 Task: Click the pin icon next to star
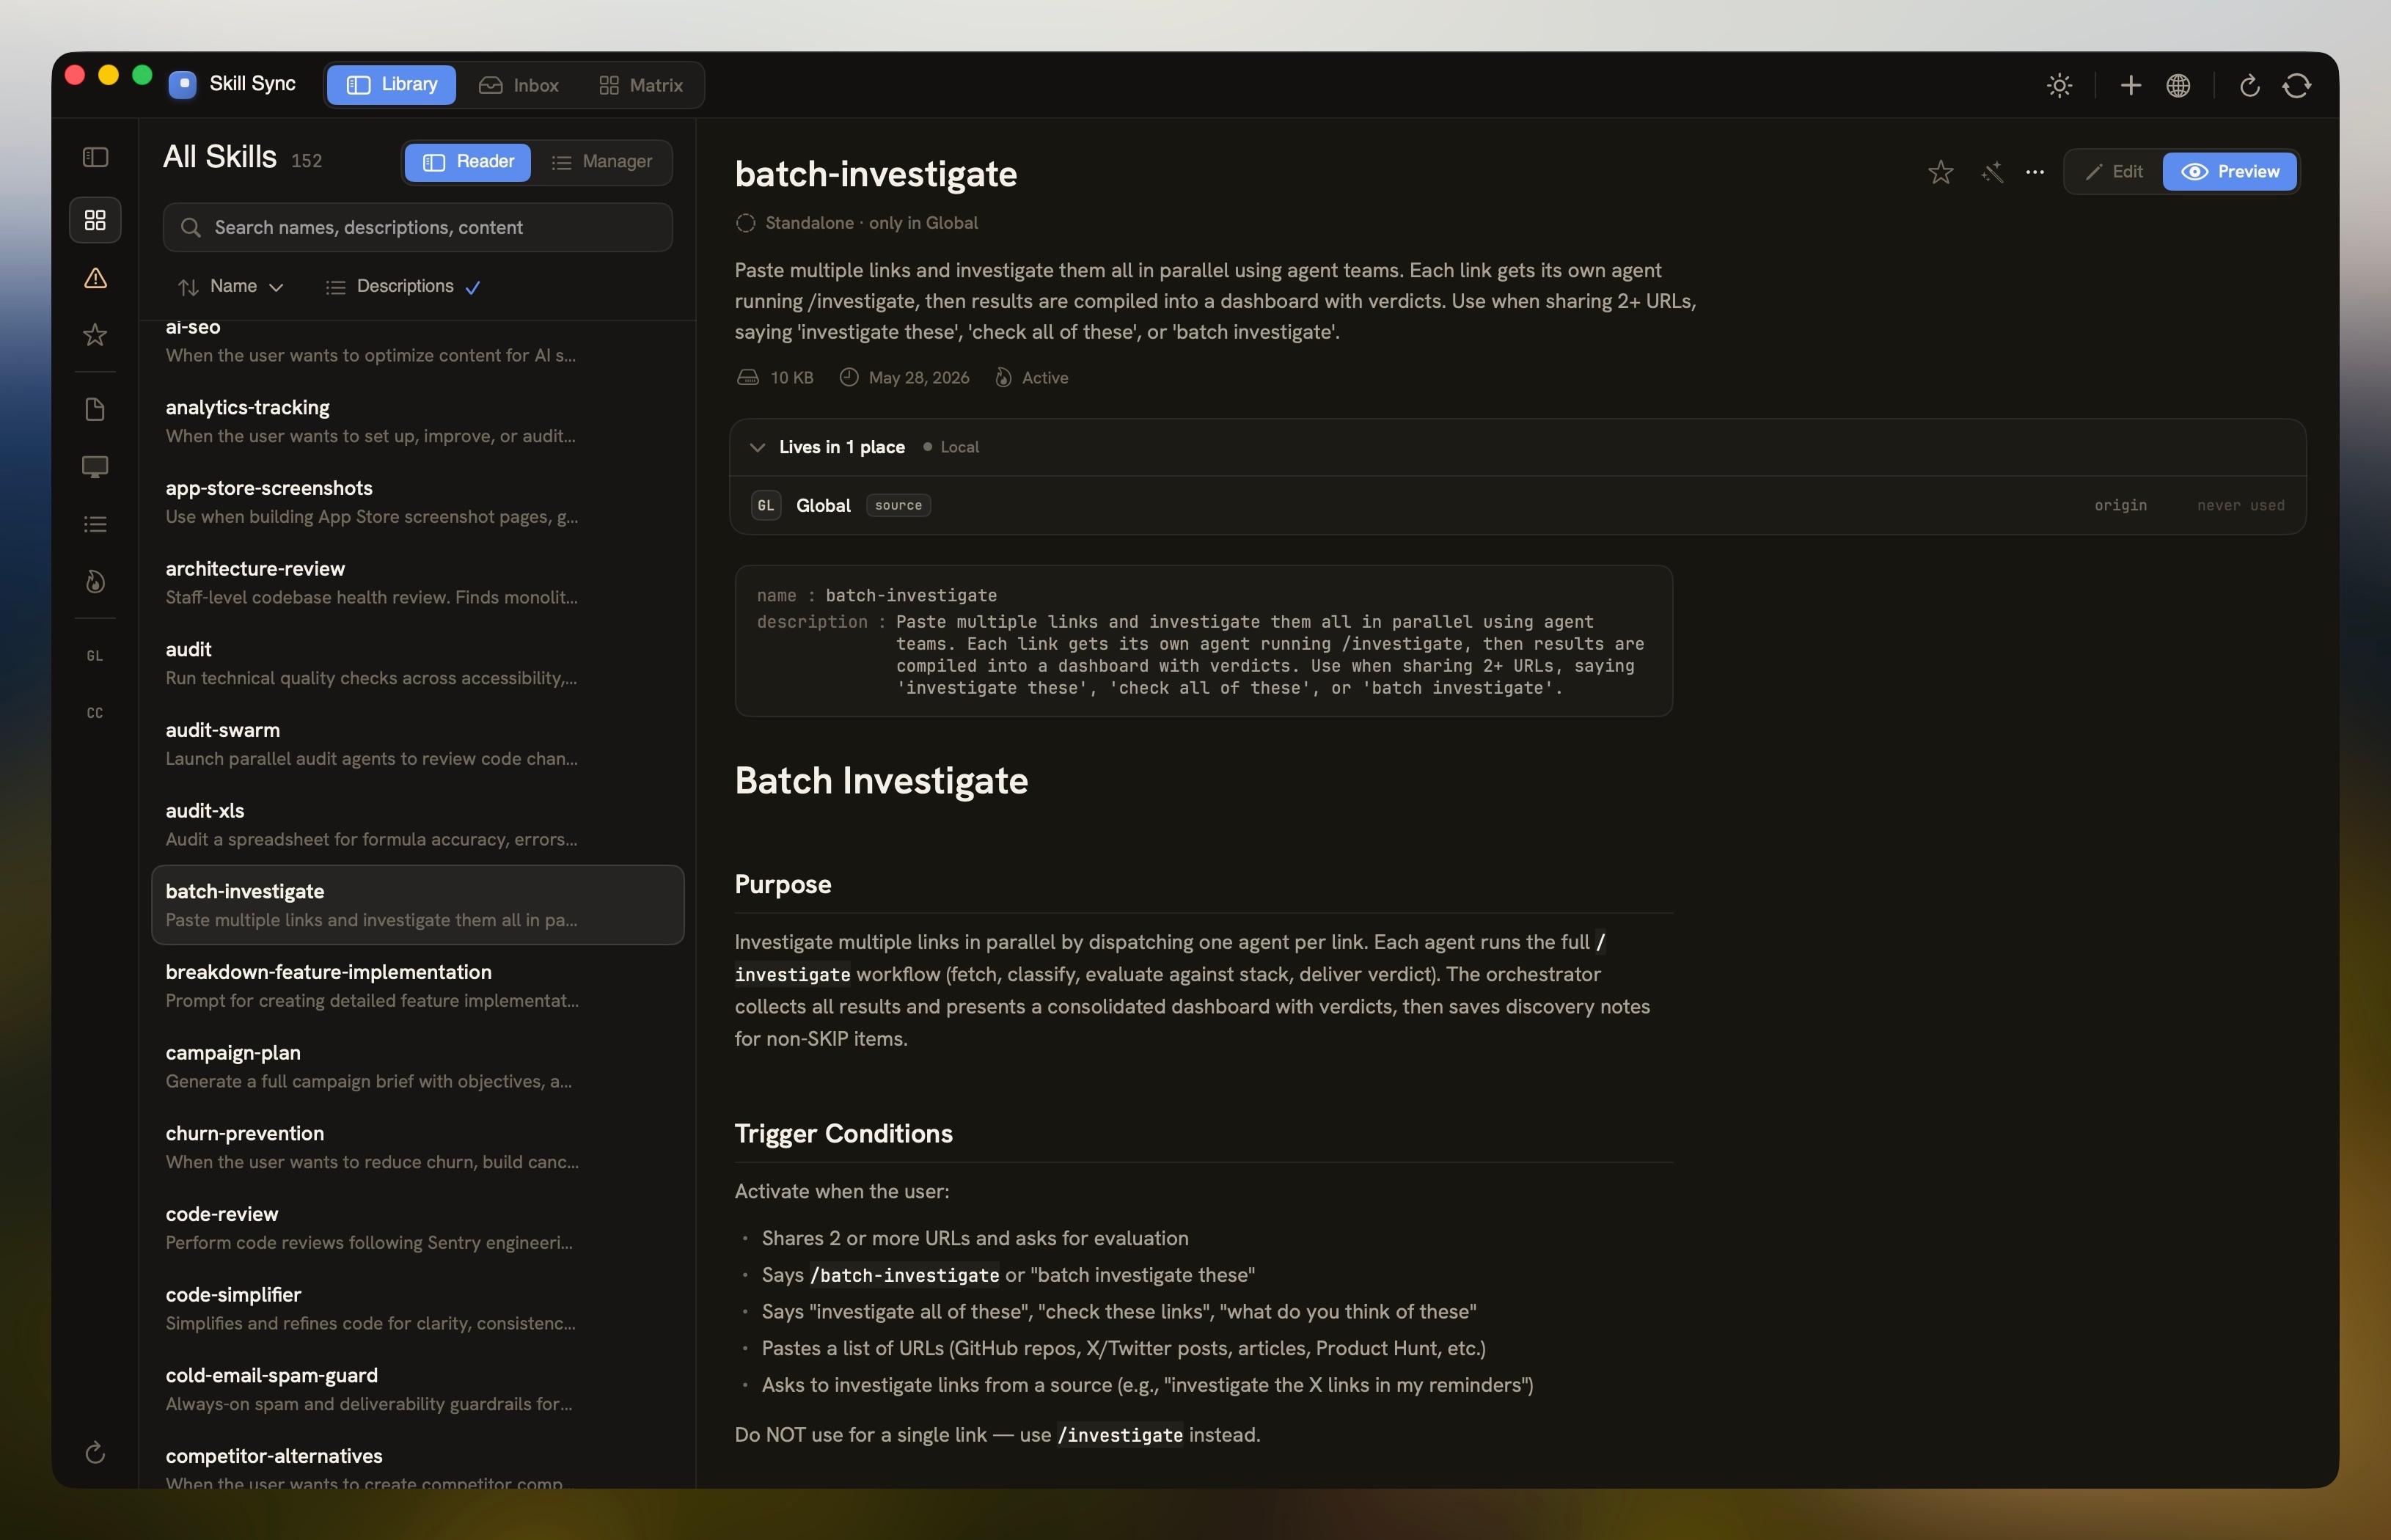point(1992,172)
